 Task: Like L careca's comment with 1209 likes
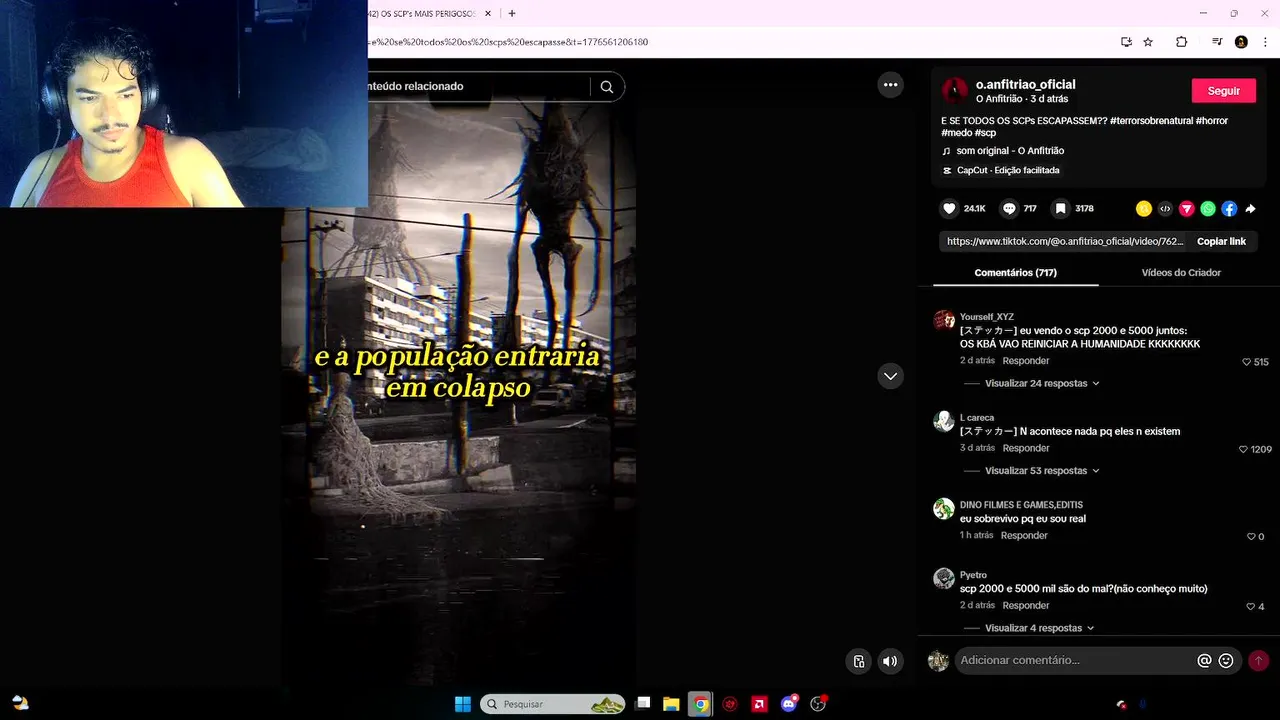point(1244,449)
